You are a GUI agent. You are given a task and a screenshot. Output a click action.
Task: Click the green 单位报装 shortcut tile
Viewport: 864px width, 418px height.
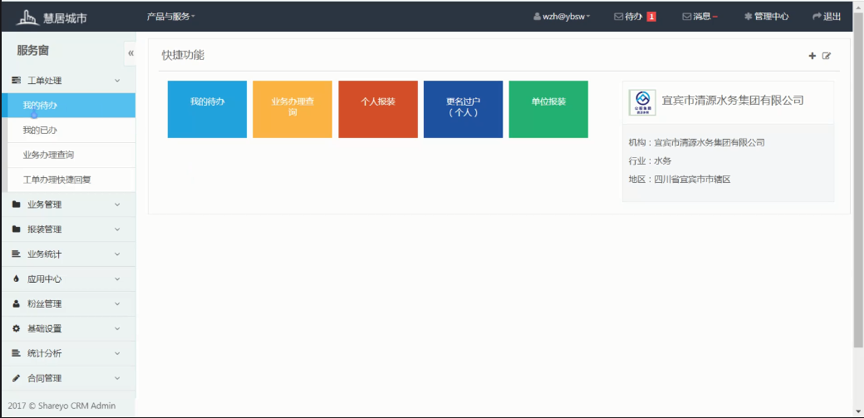pyautogui.click(x=548, y=109)
